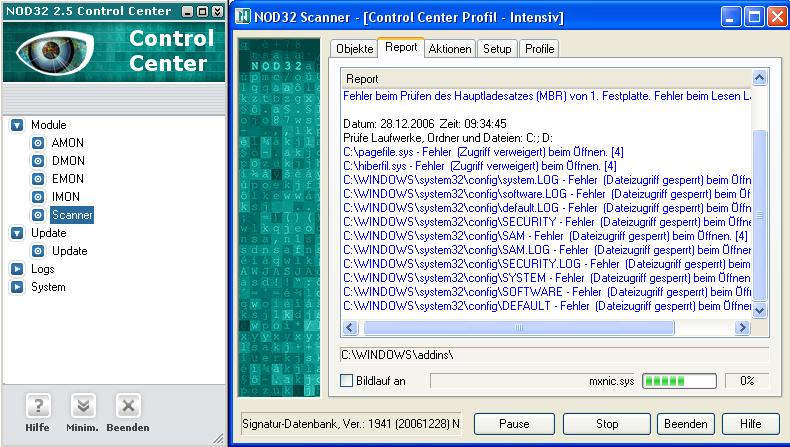This screenshot has width=790, height=447.
Task: Click the NOD32 Scanner title bar icon
Action: [243, 17]
